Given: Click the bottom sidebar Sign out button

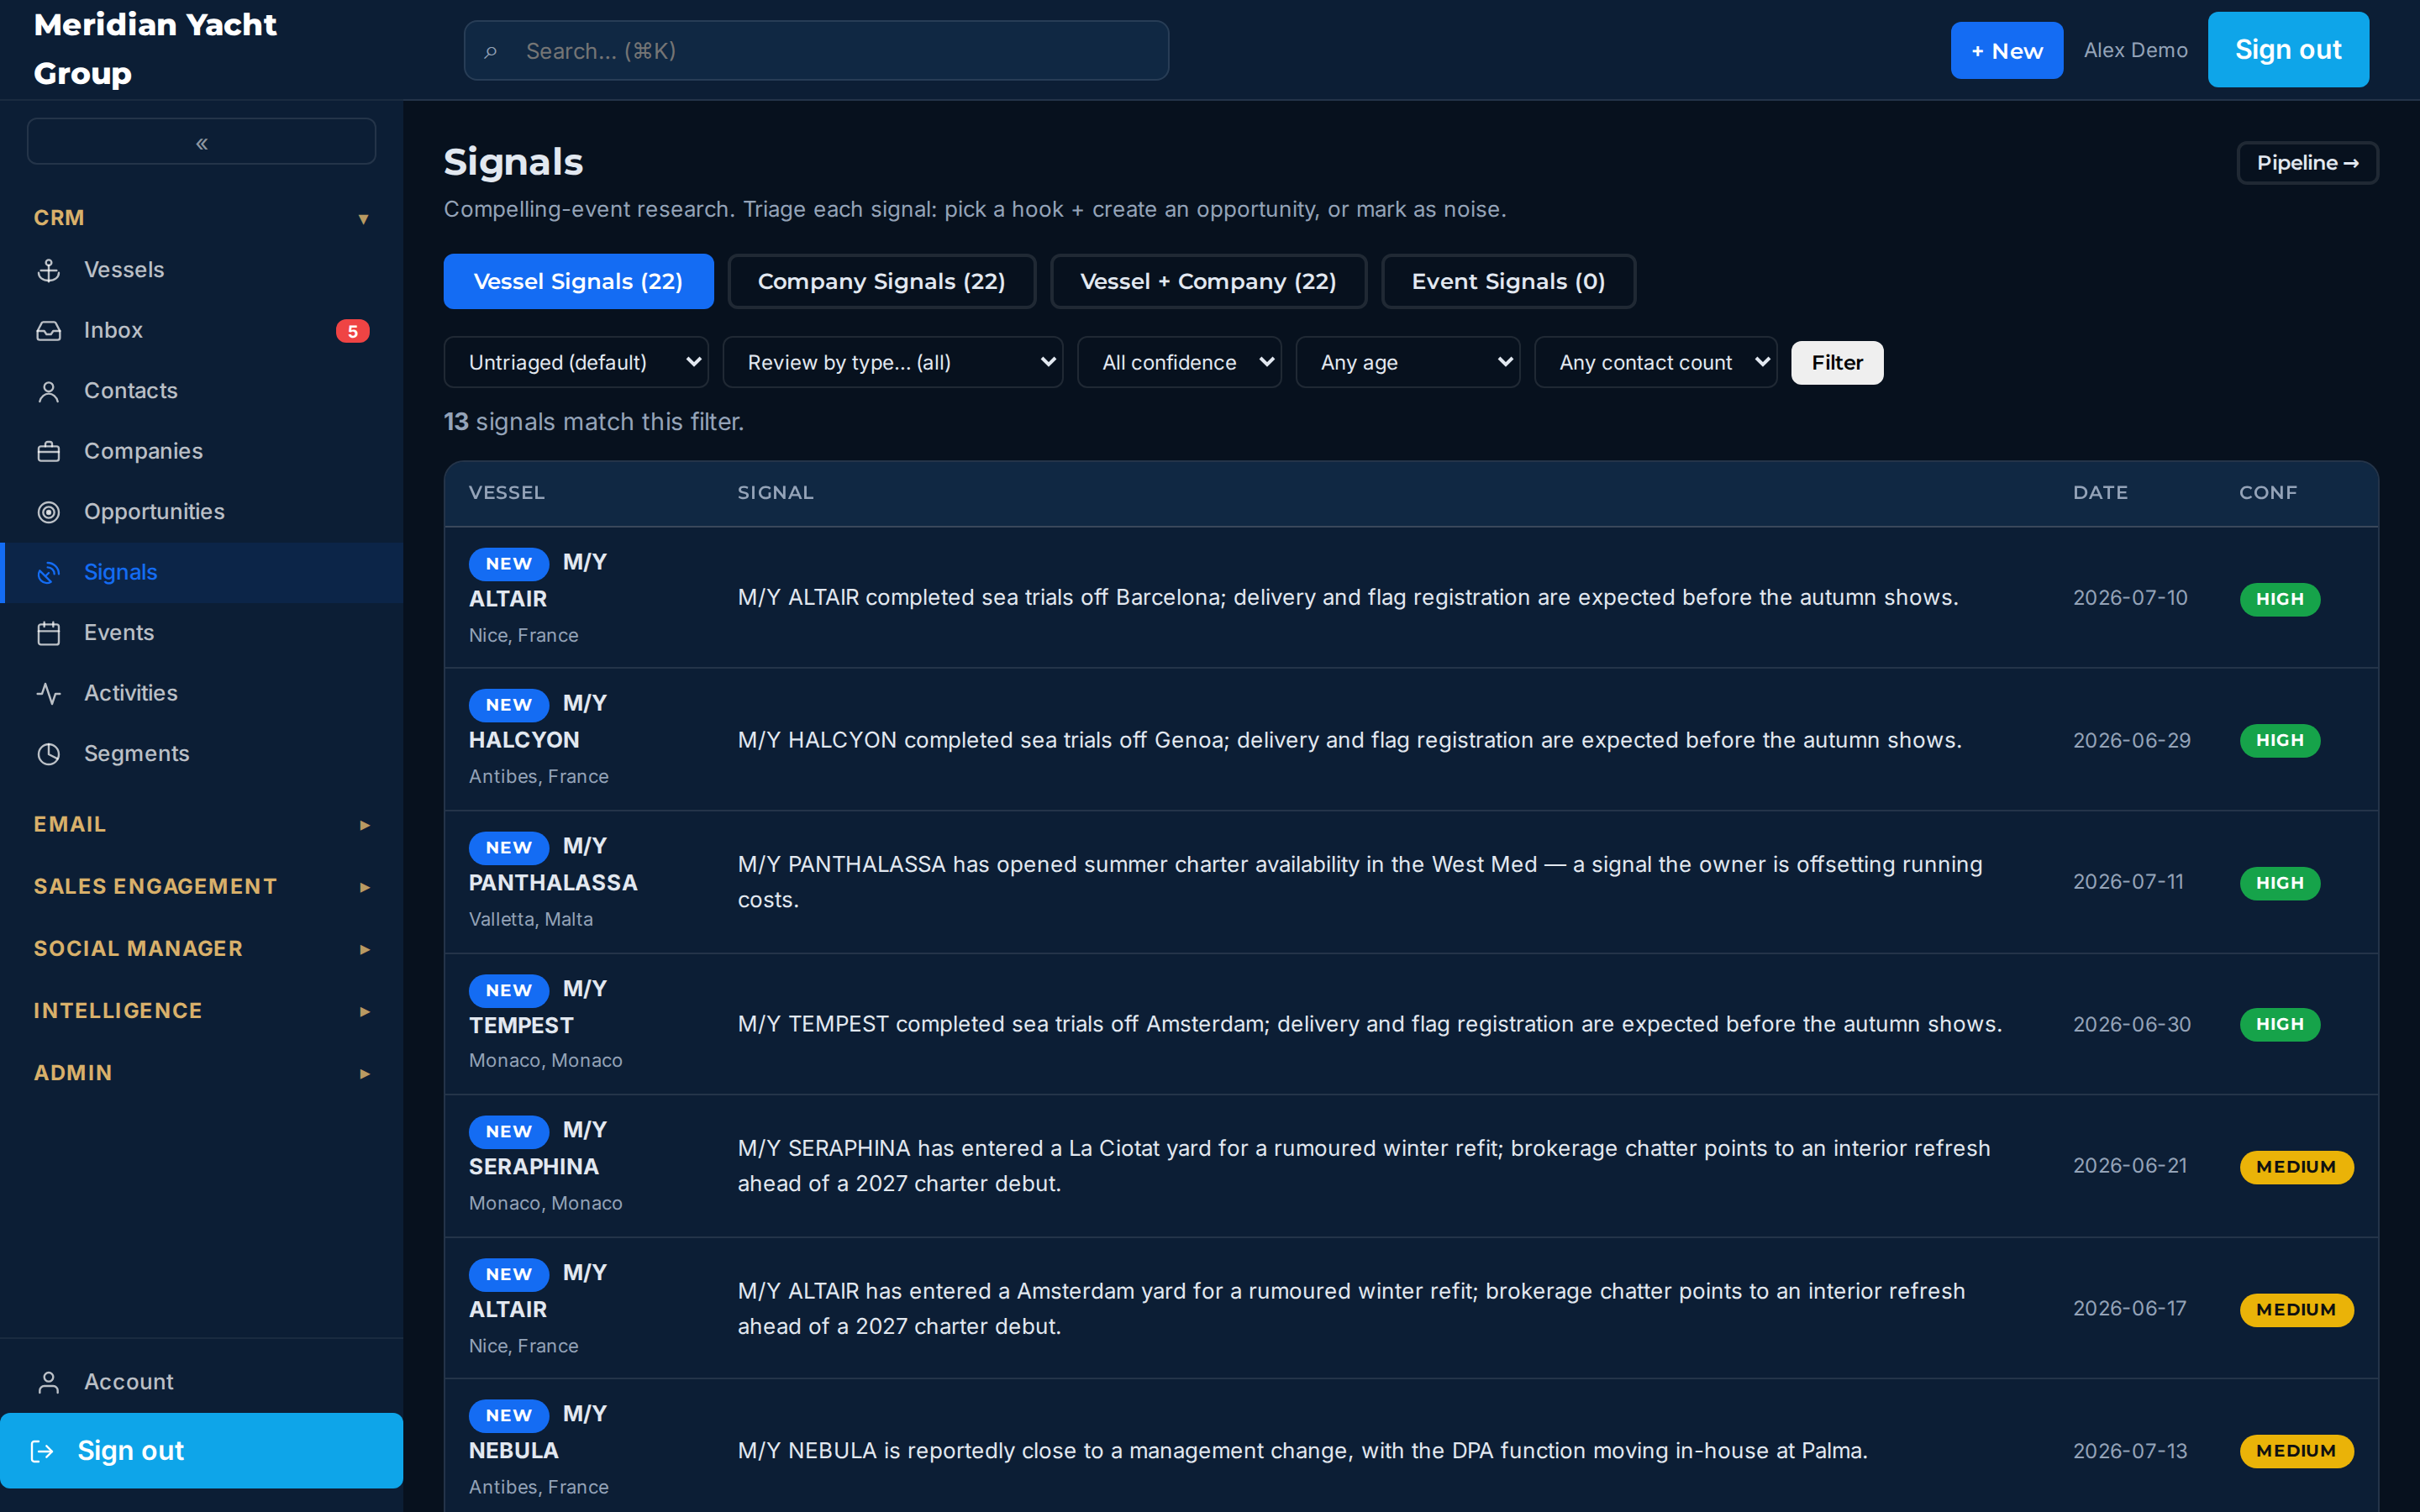Looking at the screenshot, I should [201, 1451].
